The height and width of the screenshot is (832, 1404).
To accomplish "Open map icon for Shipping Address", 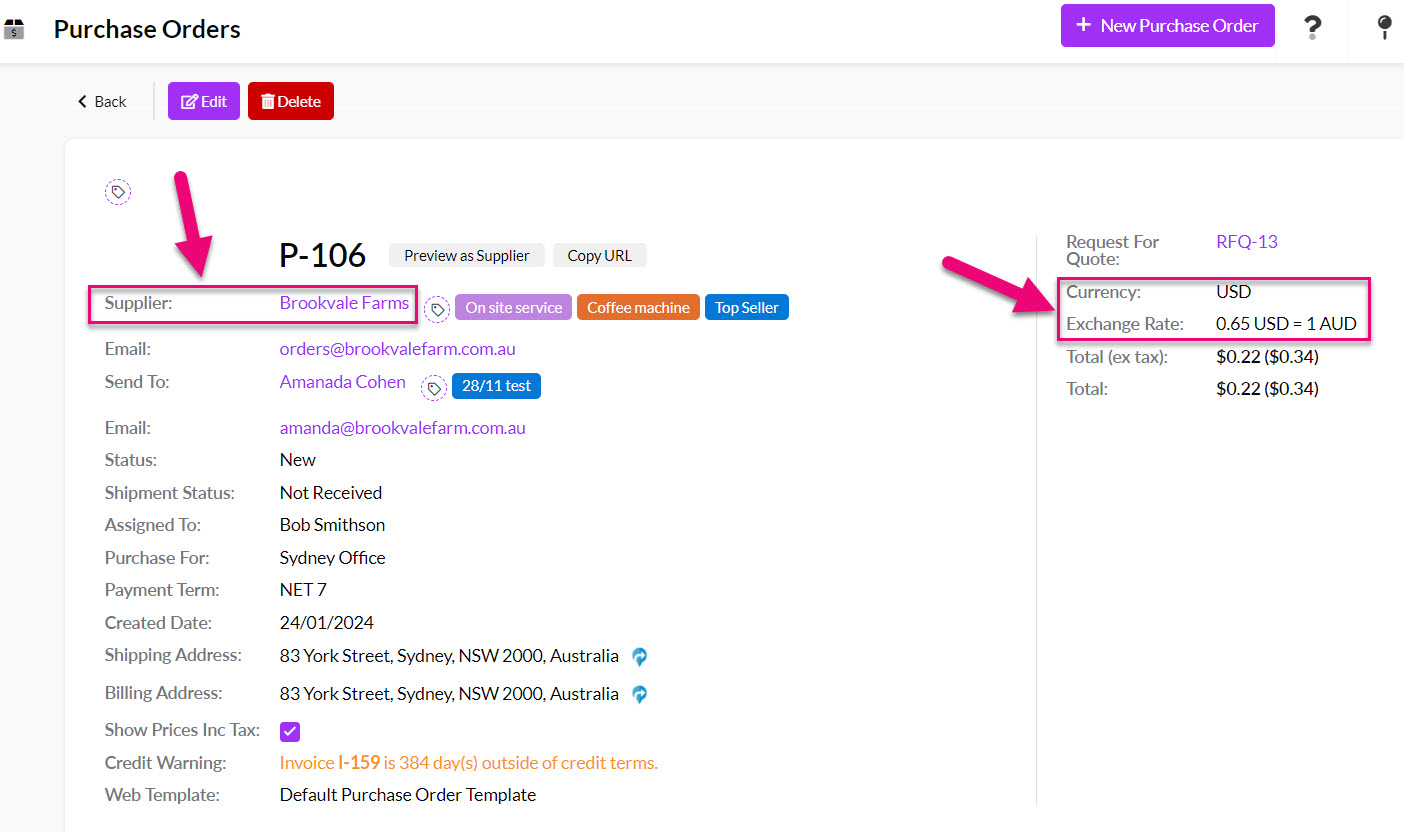I will click(x=640, y=657).
